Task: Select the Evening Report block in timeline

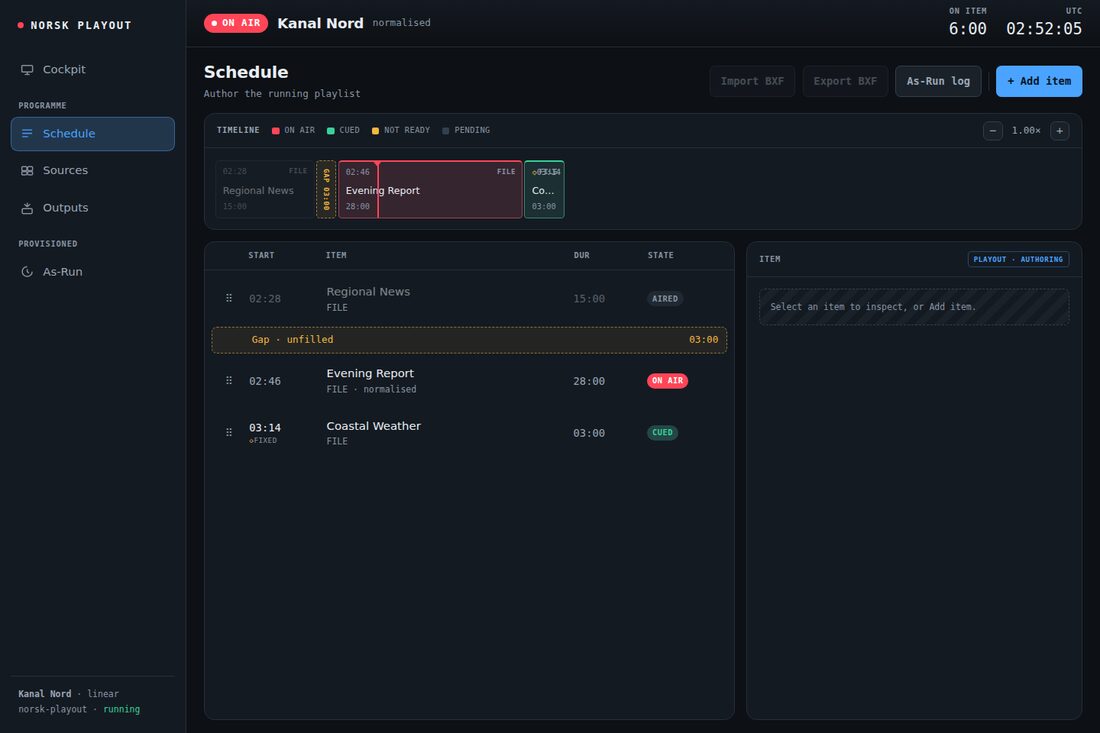Action: tap(430, 189)
